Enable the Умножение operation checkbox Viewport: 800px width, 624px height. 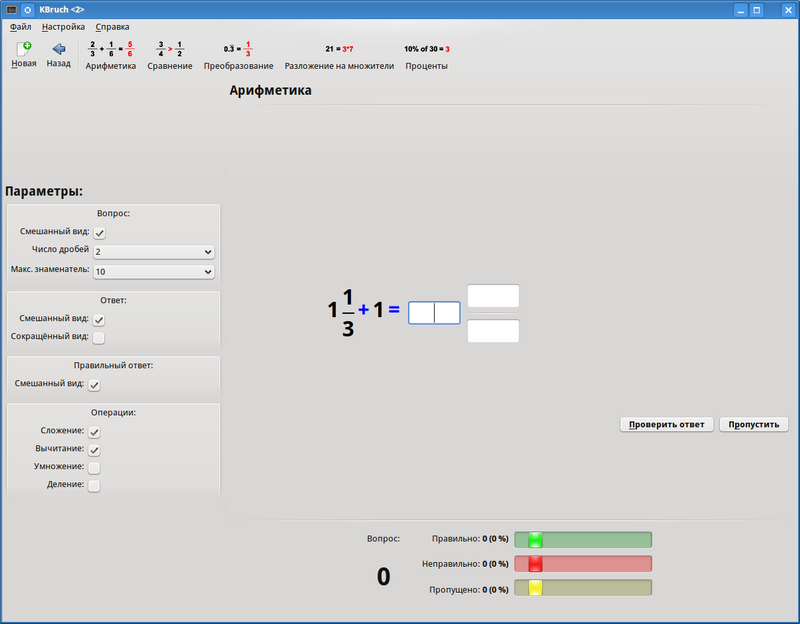click(94, 468)
